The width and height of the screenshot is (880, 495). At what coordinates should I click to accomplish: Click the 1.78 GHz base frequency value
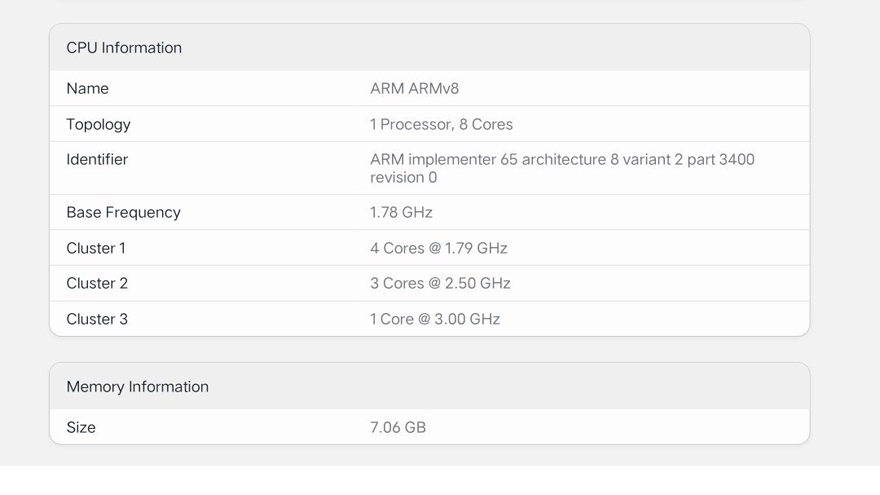click(x=401, y=213)
